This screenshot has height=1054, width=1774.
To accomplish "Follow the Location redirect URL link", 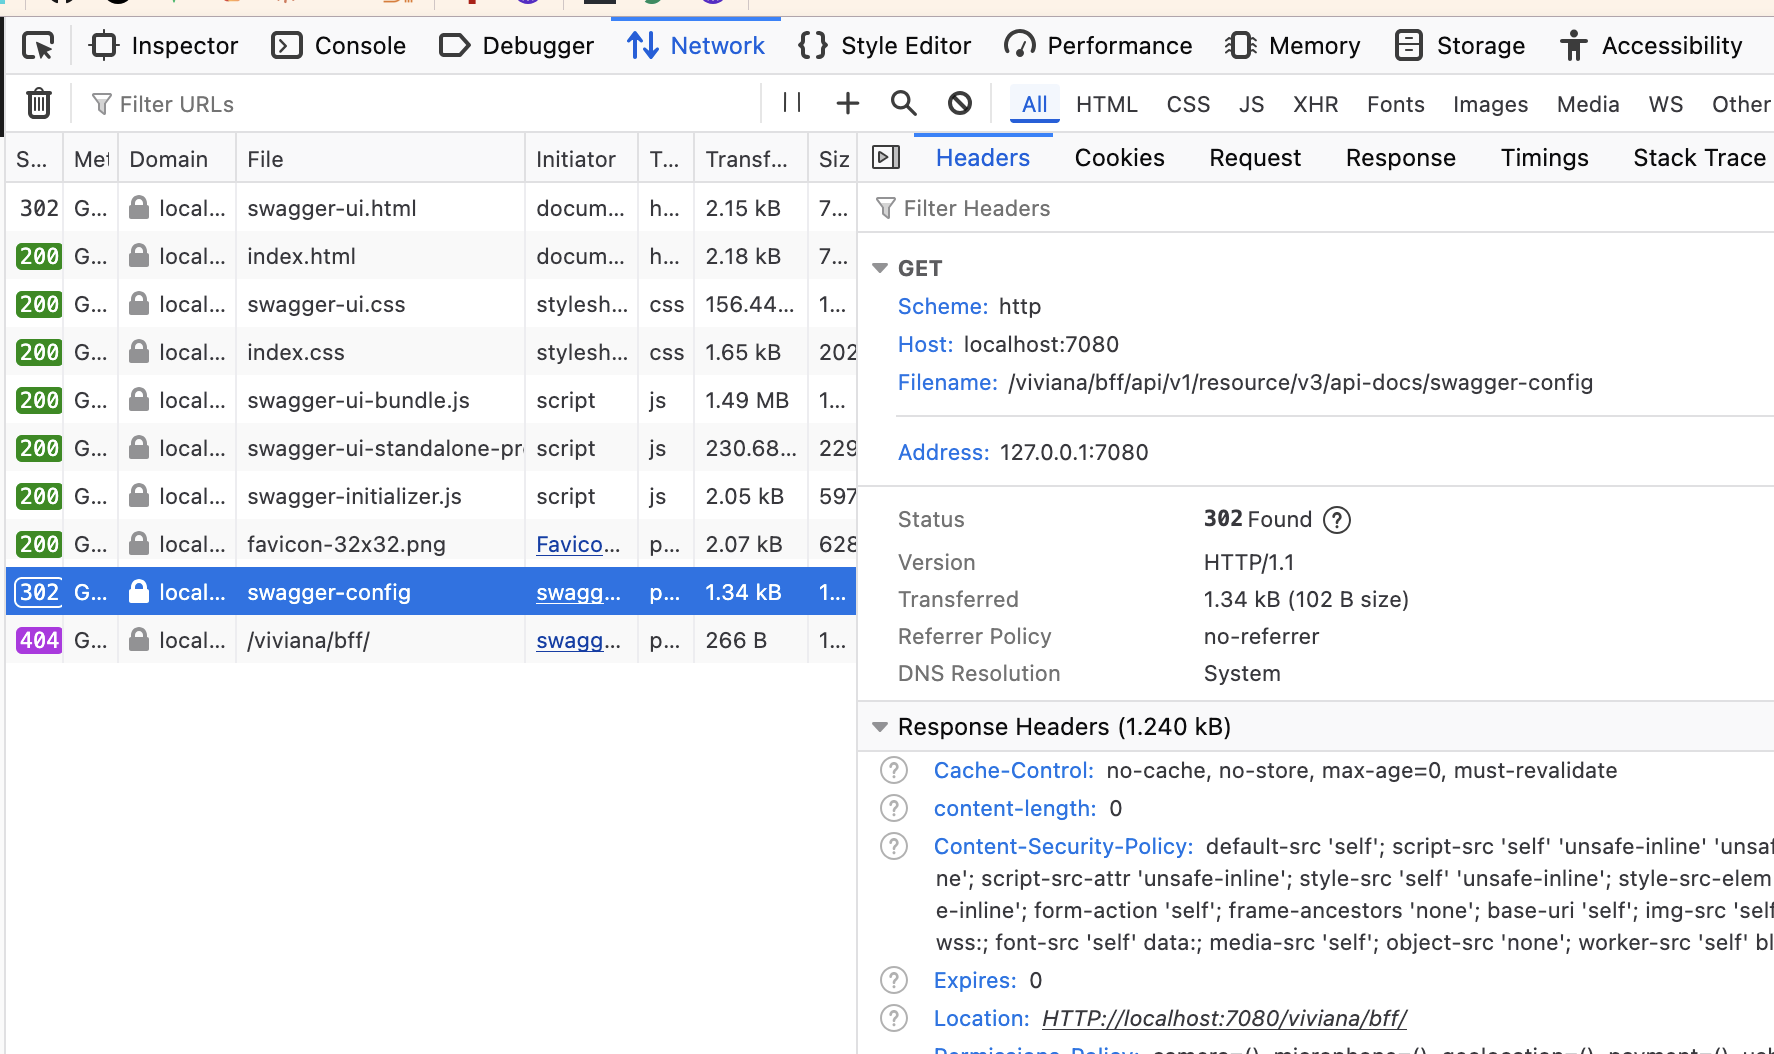I will pos(1224,1018).
